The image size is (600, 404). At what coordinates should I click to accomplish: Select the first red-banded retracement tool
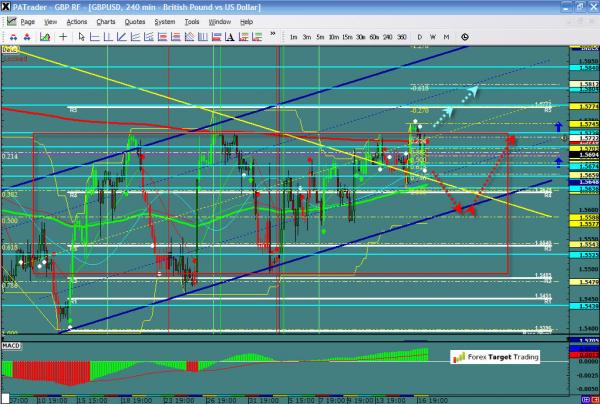click(x=162, y=37)
